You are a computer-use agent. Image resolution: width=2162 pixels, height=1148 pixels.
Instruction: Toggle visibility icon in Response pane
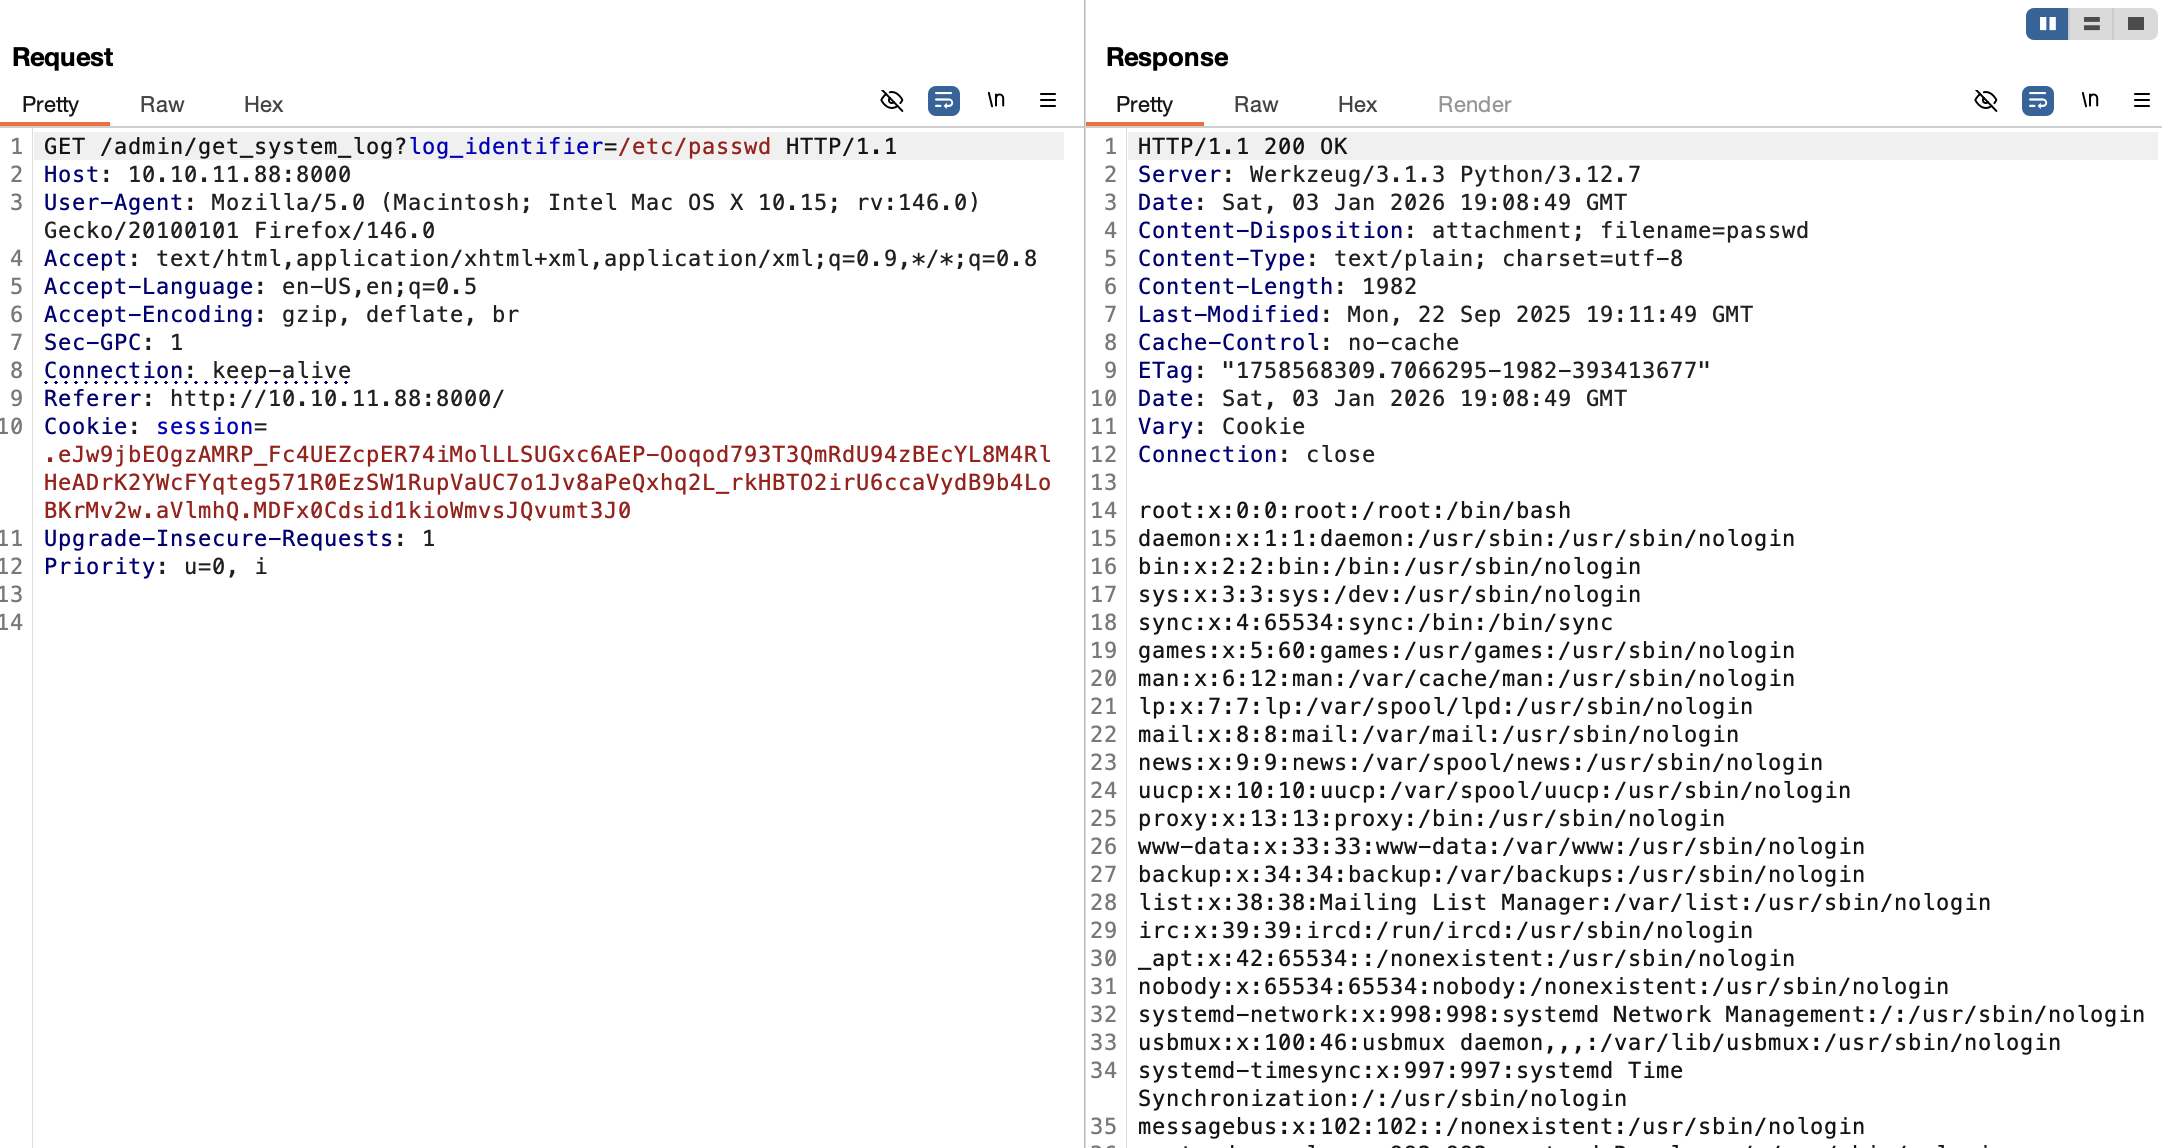pyautogui.click(x=1985, y=101)
